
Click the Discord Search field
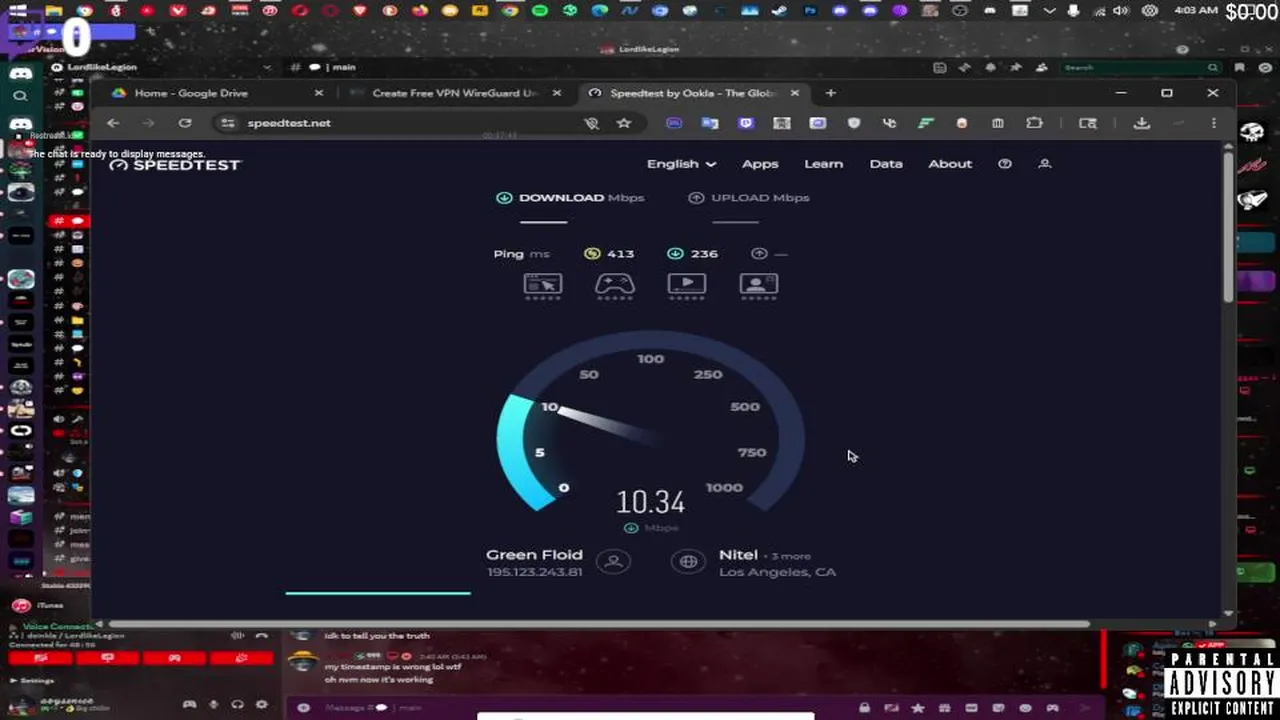pyautogui.click(x=1141, y=67)
